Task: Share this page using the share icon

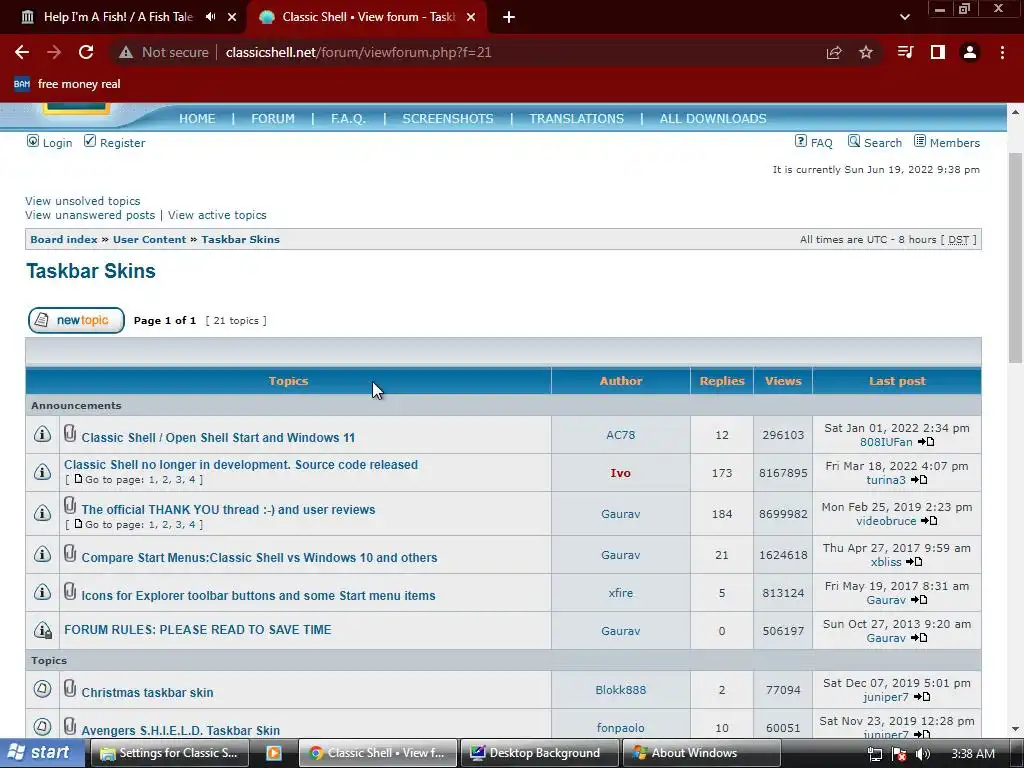Action: click(x=834, y=52)
